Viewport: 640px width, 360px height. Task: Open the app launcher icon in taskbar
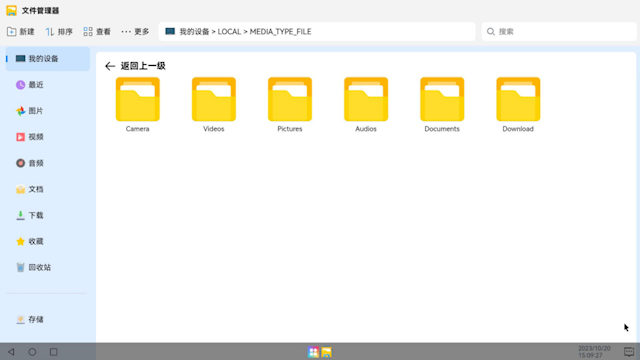(313, 352)
